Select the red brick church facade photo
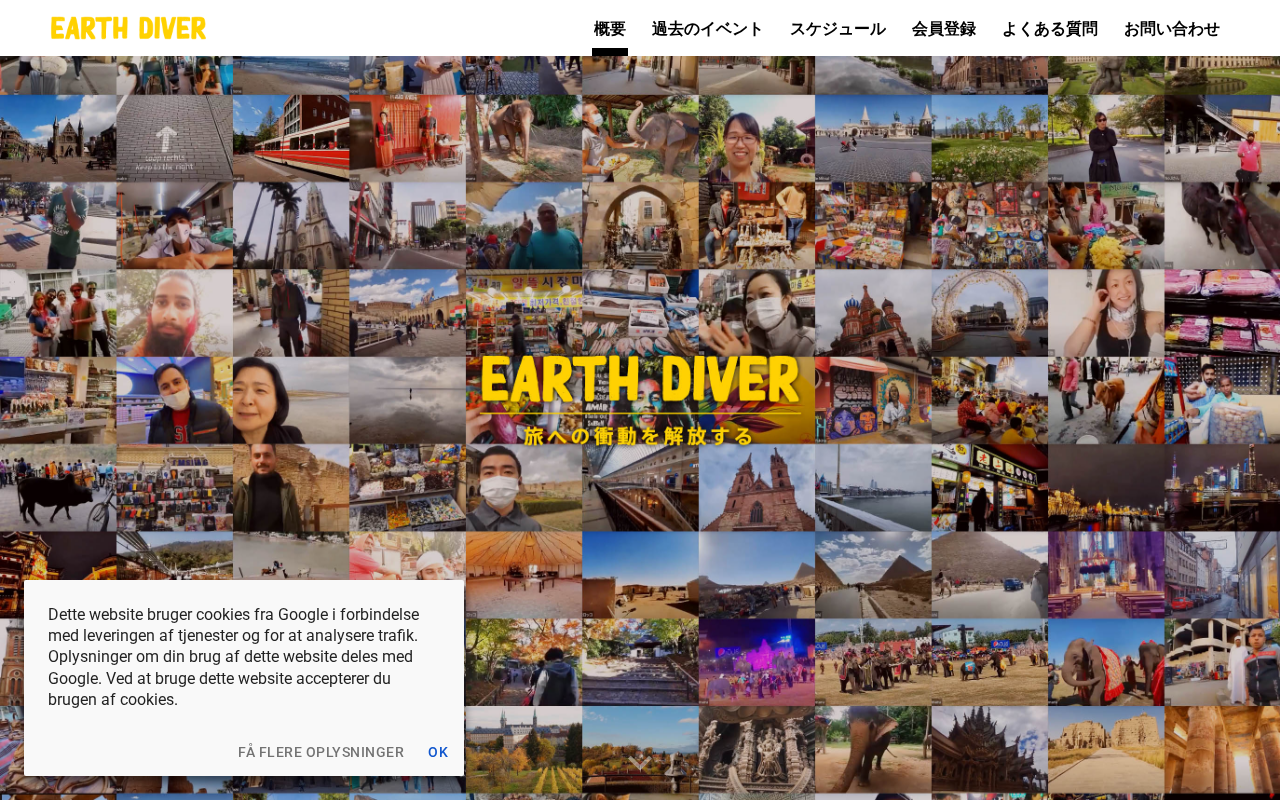Screen dimensions: 1280x800 pyautogui.click(x=757, y=487)
